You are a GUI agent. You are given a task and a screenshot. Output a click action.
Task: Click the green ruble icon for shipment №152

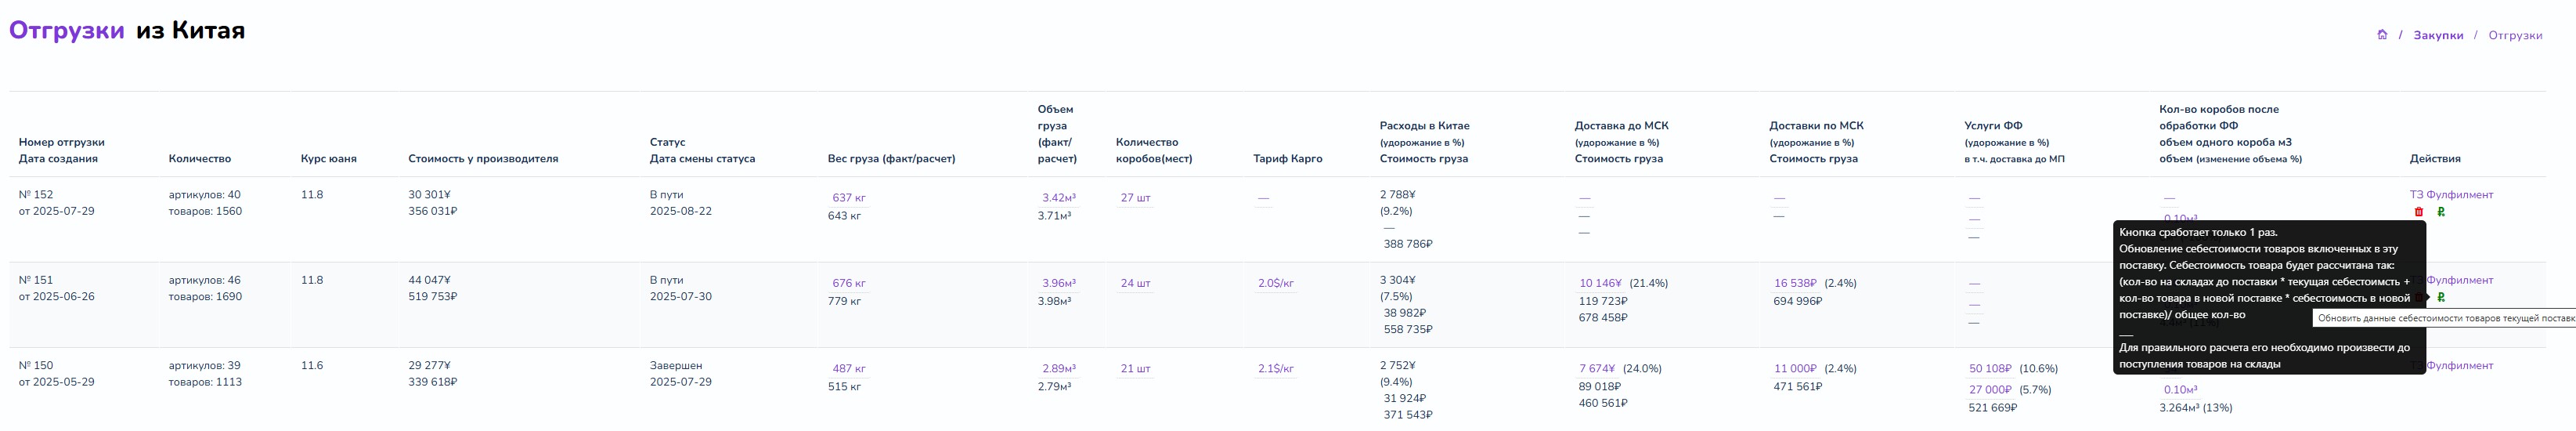[x=2441, y=212]
